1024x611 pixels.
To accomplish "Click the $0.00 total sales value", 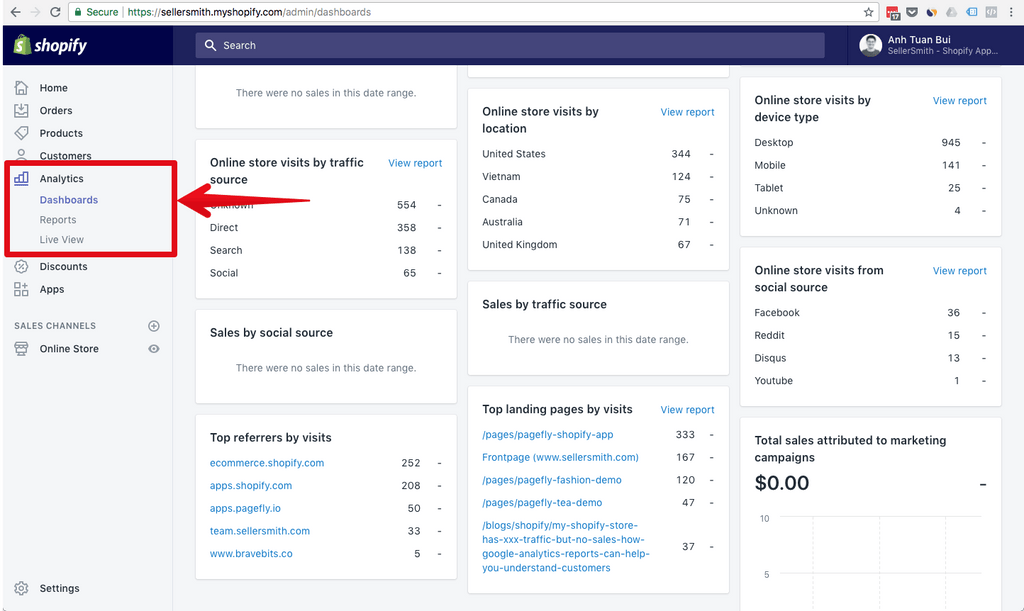I will tap(782, 483).
